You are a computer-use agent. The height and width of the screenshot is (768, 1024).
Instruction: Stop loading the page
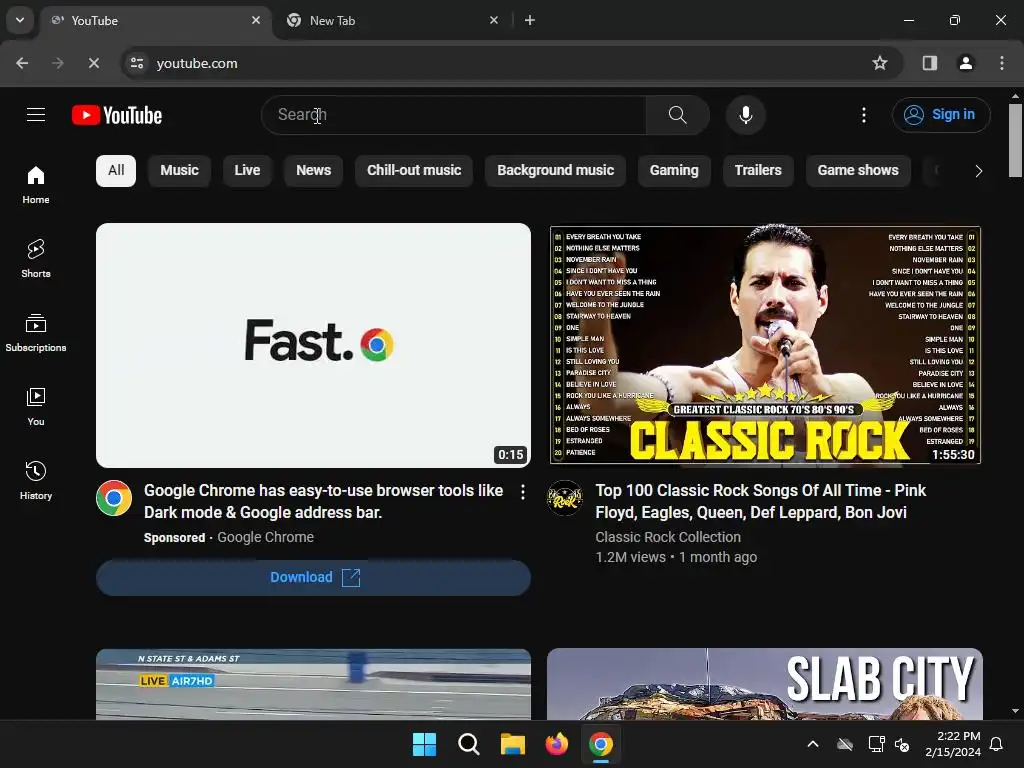pos(93,63)
